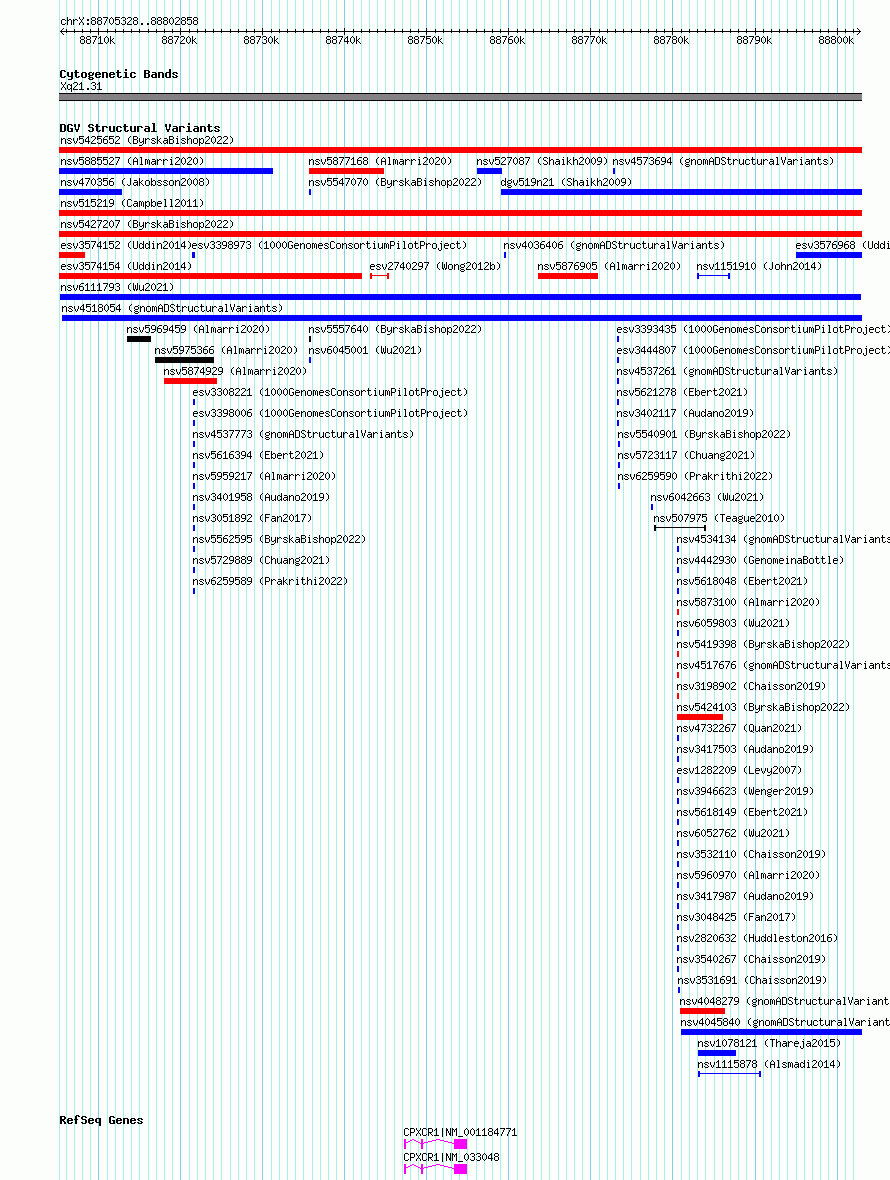
Task: Click nsv527087 (Shaikh2009) label
Action: [542, 161]
